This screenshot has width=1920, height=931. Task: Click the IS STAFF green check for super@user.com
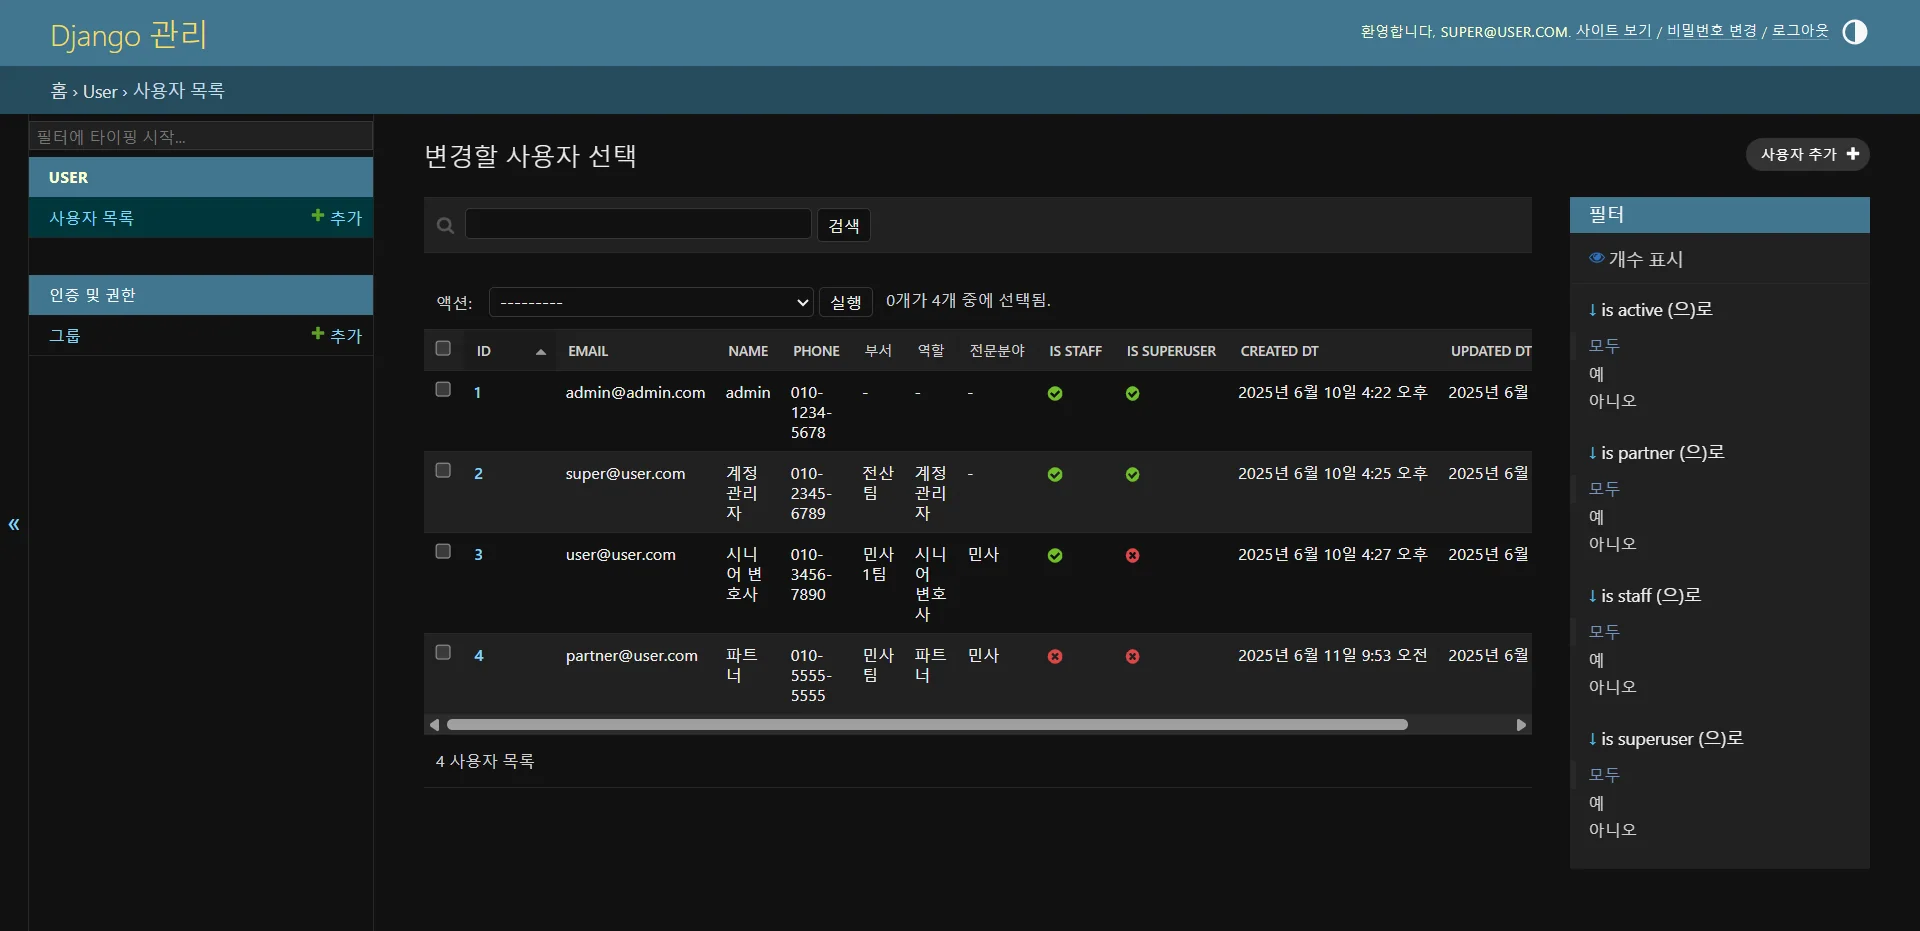1055,475
